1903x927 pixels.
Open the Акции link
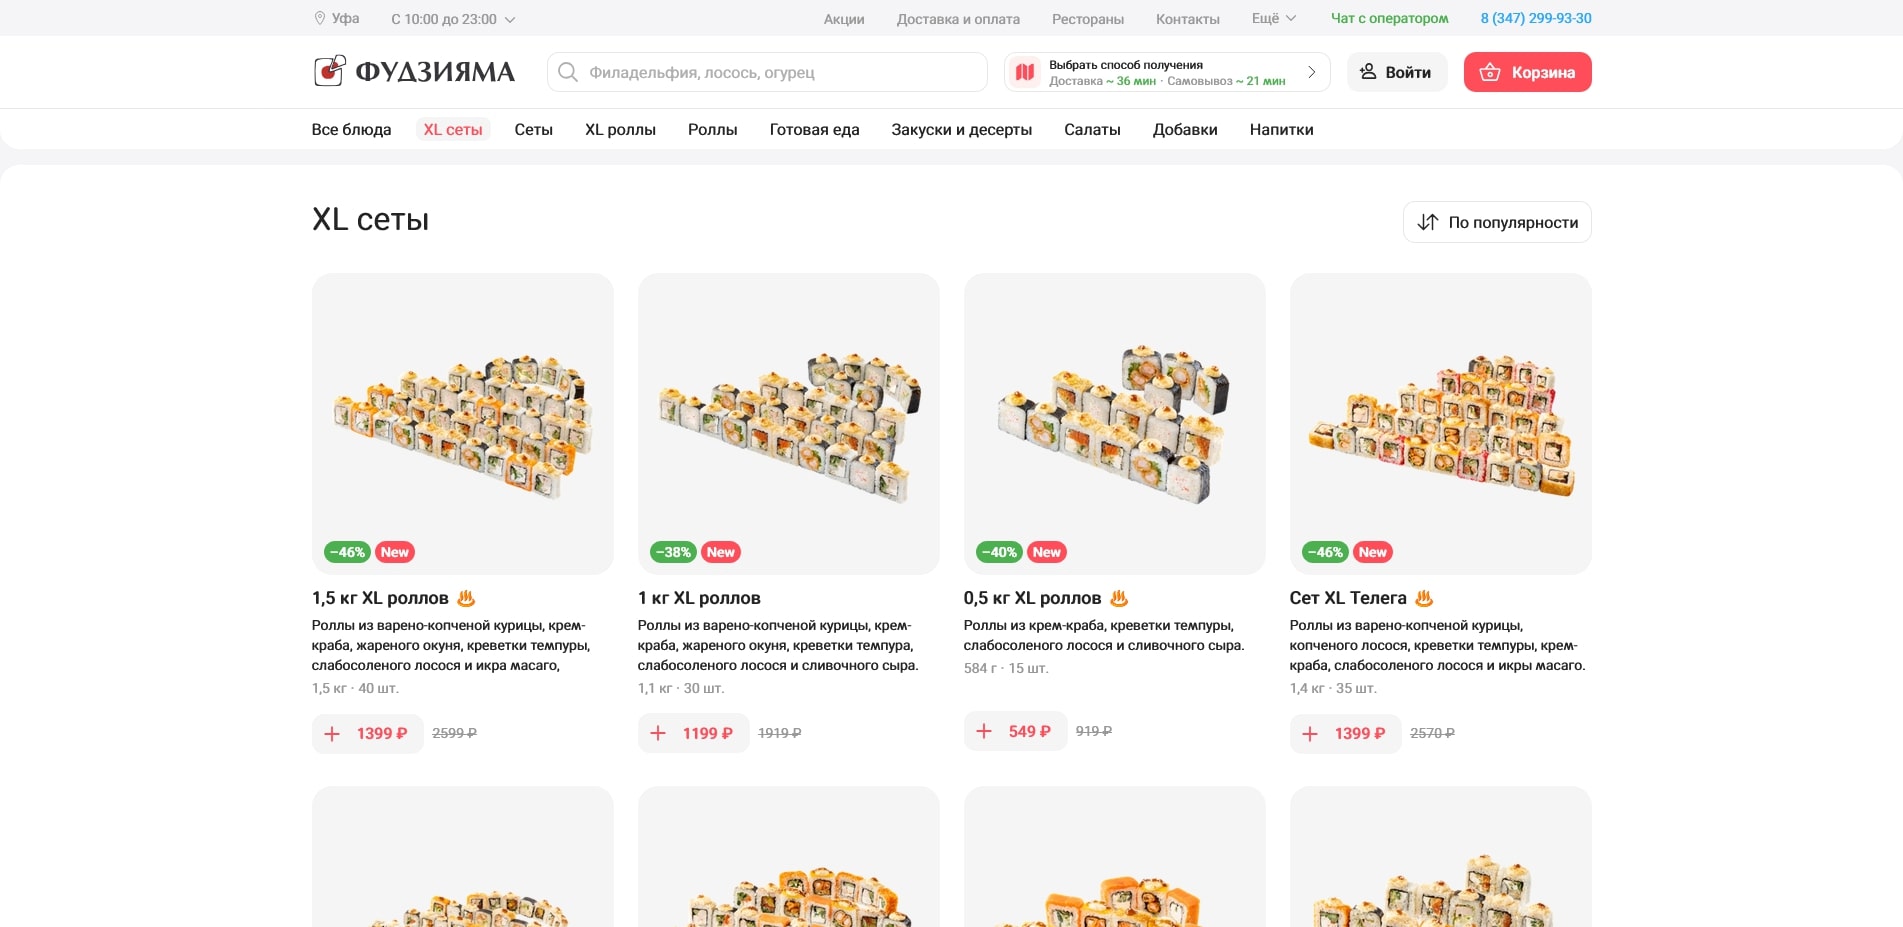click(x=844, y=19)
